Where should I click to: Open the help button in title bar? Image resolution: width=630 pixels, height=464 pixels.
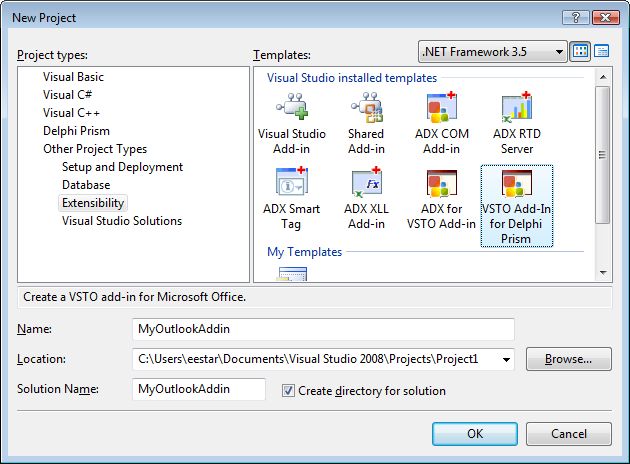coord(576,18)
